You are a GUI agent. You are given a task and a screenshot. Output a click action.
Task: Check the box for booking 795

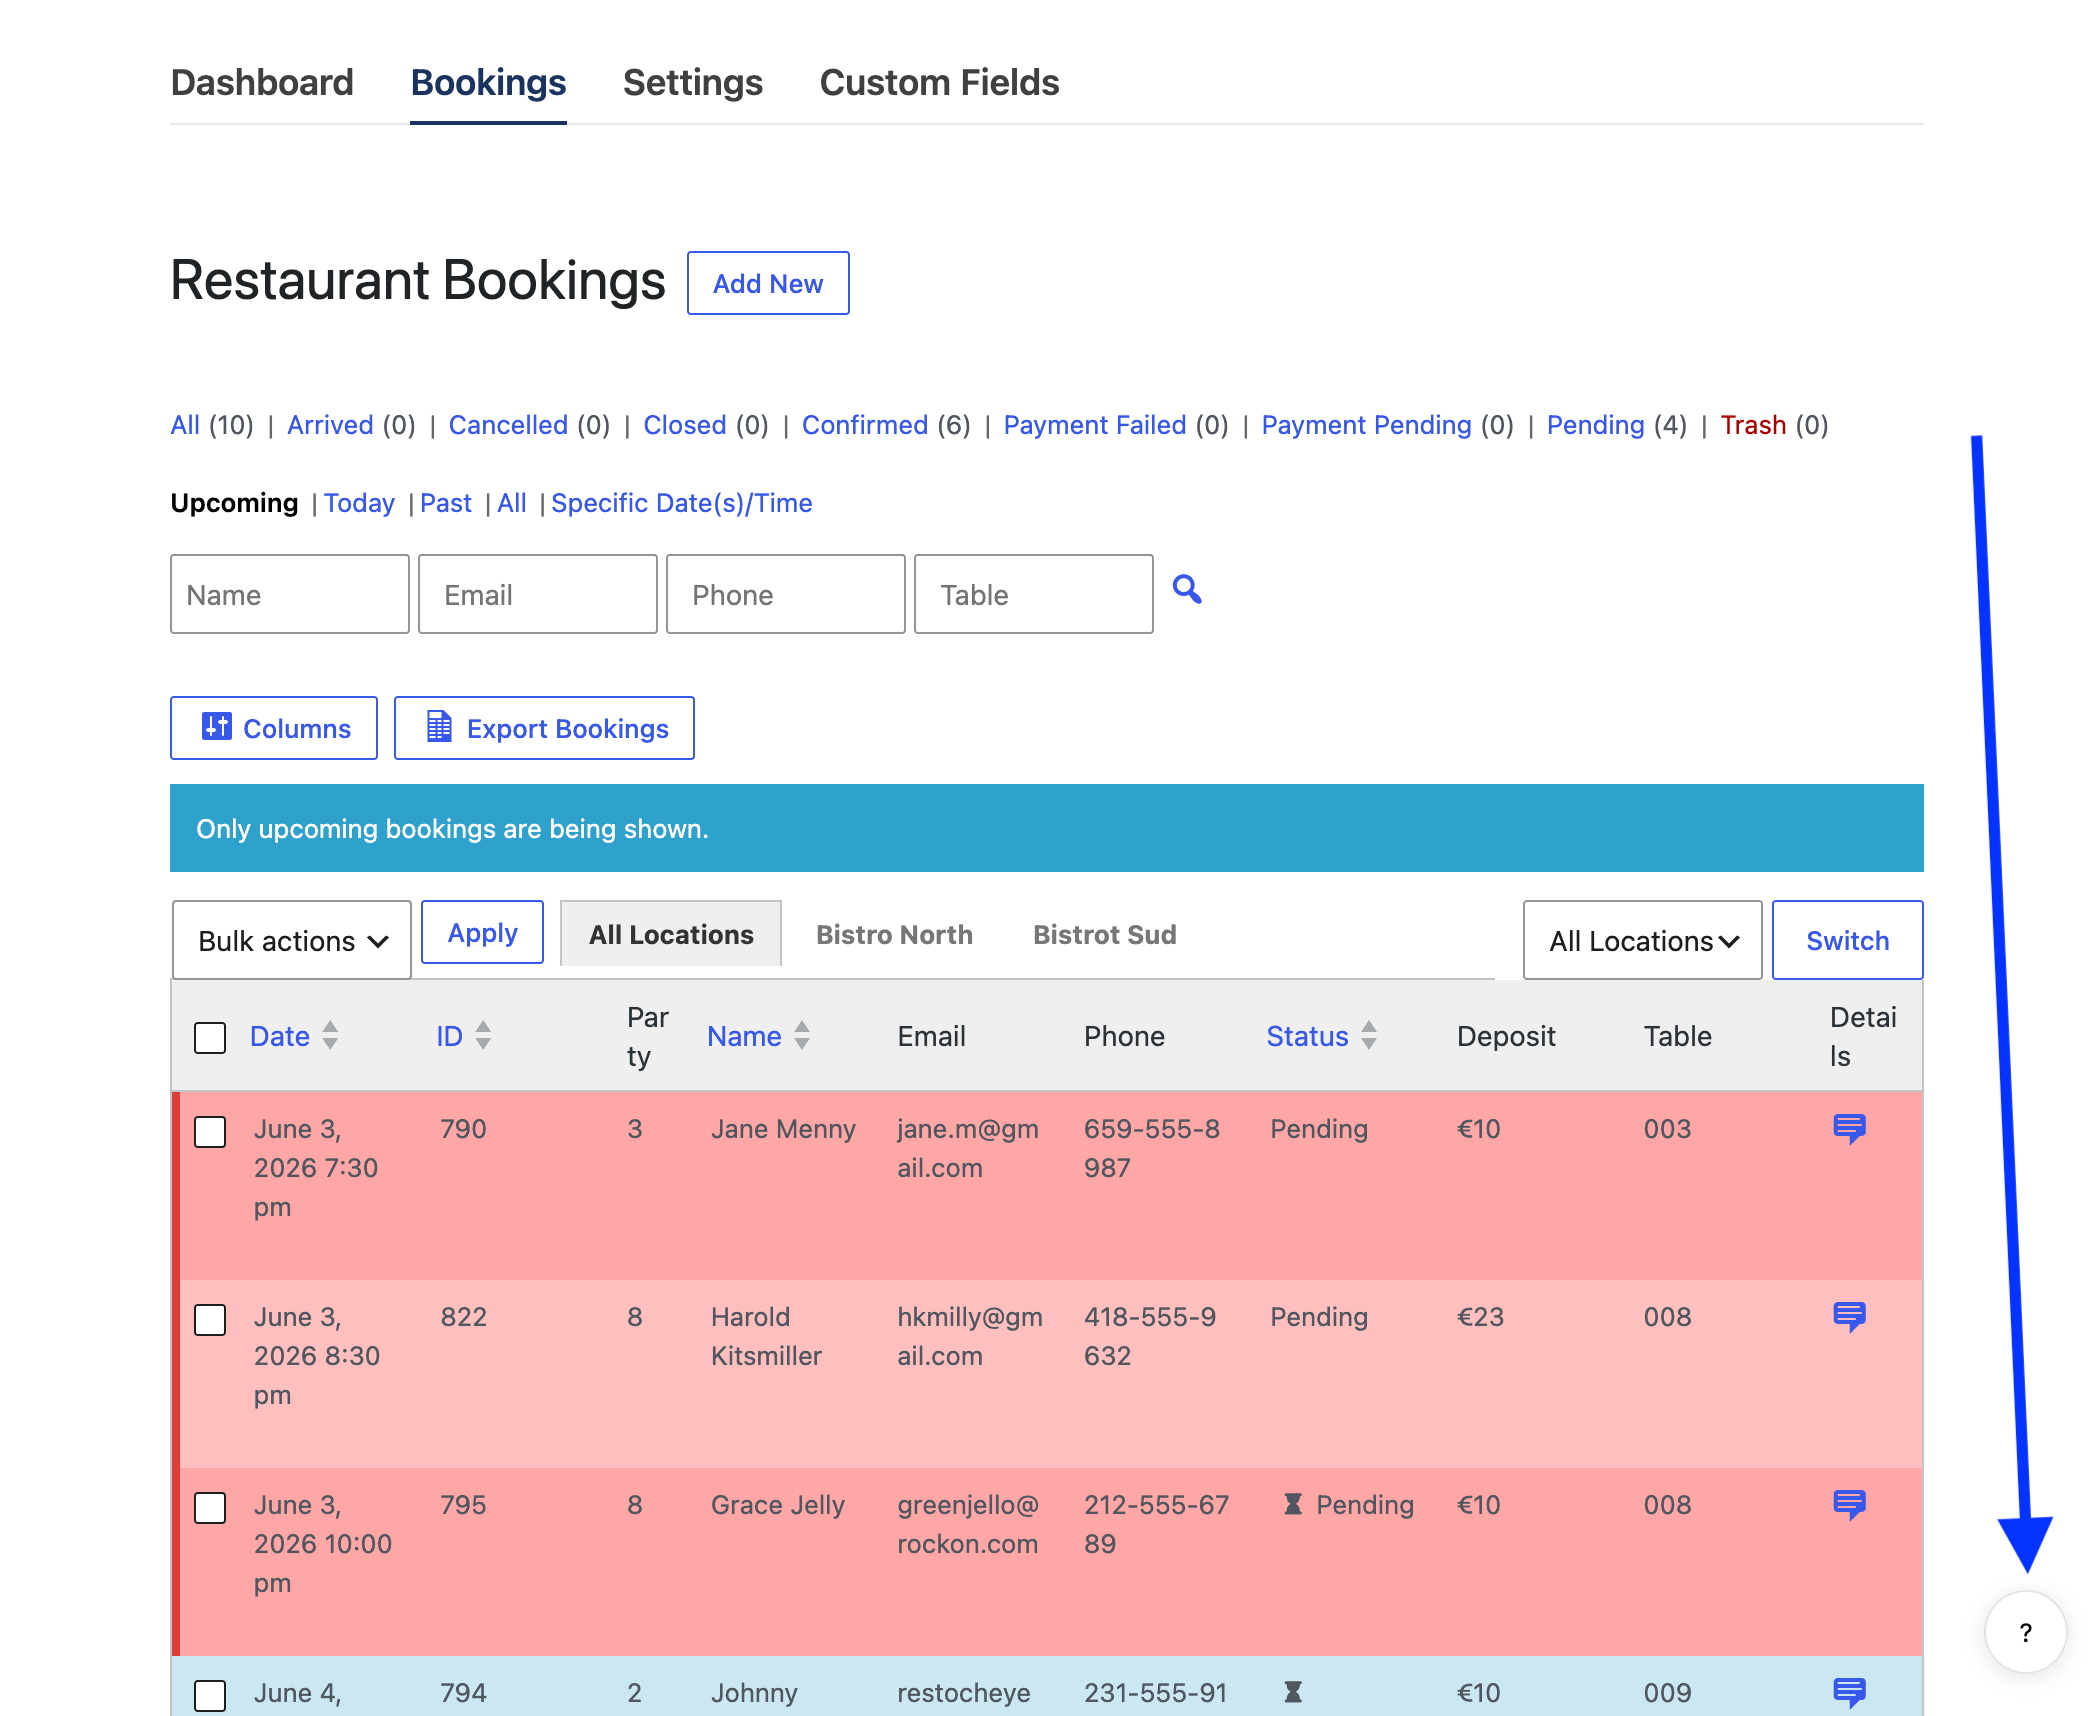point(210,1507)
